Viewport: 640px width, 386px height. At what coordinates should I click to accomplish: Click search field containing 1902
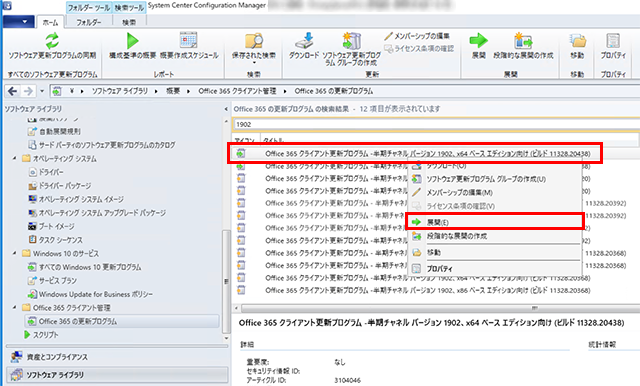coord(436,124)
